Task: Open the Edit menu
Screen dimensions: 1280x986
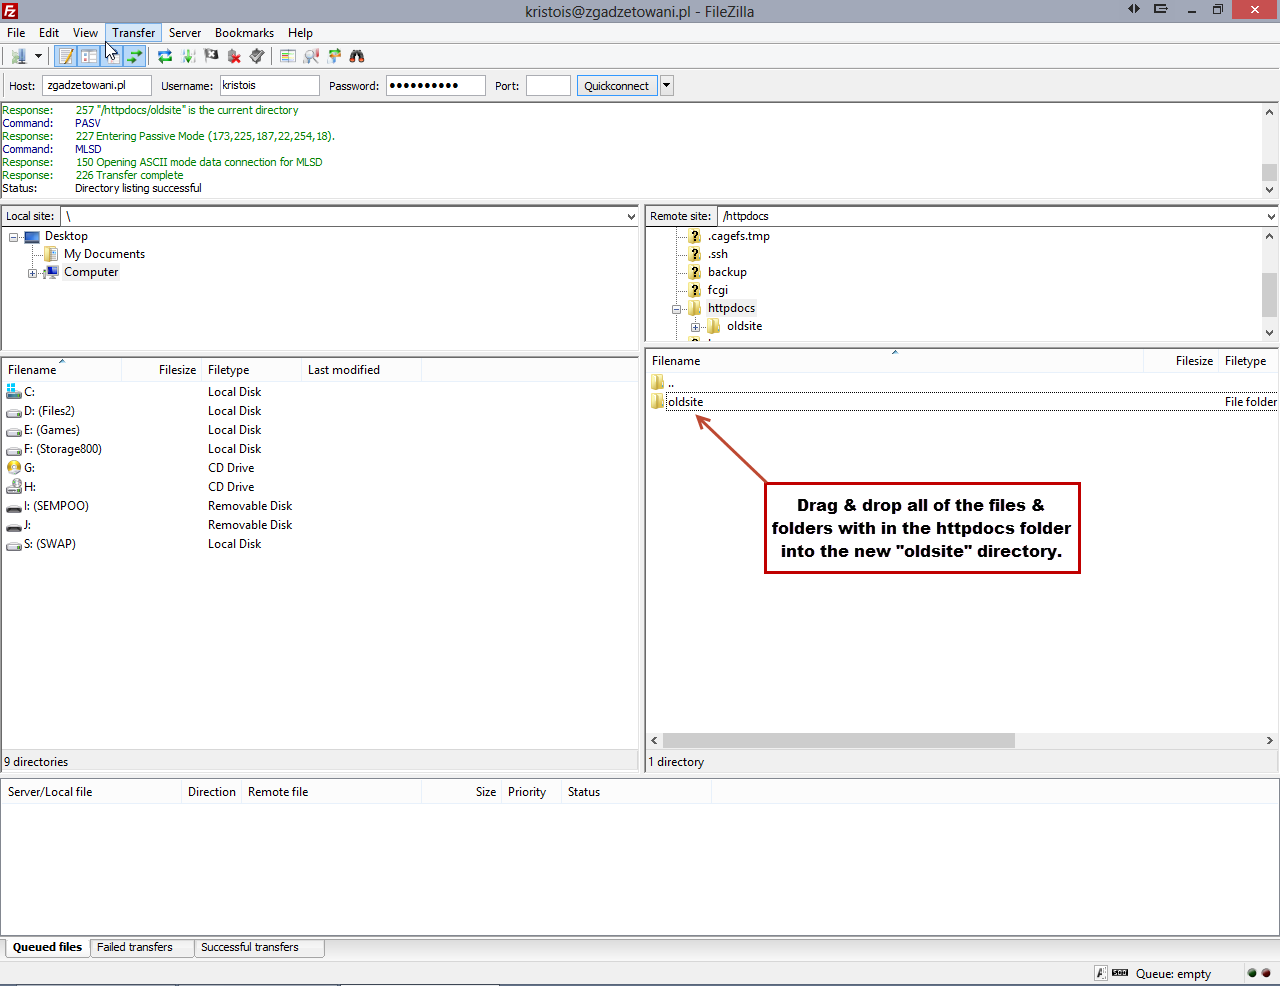Action: pos(49,33)
